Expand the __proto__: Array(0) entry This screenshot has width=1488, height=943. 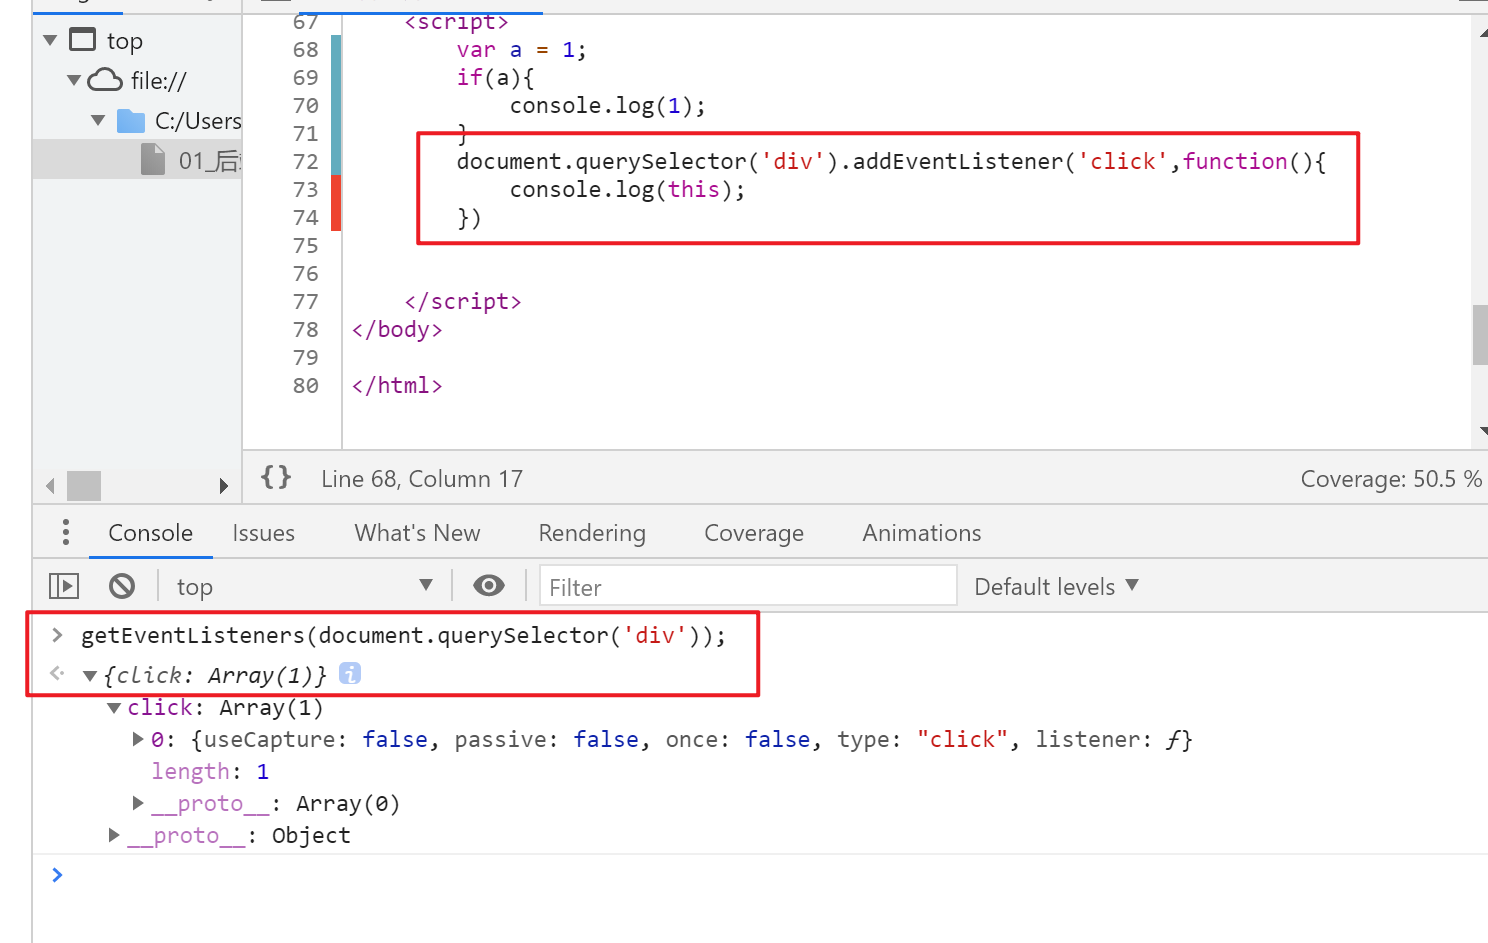tap(138, 803)
